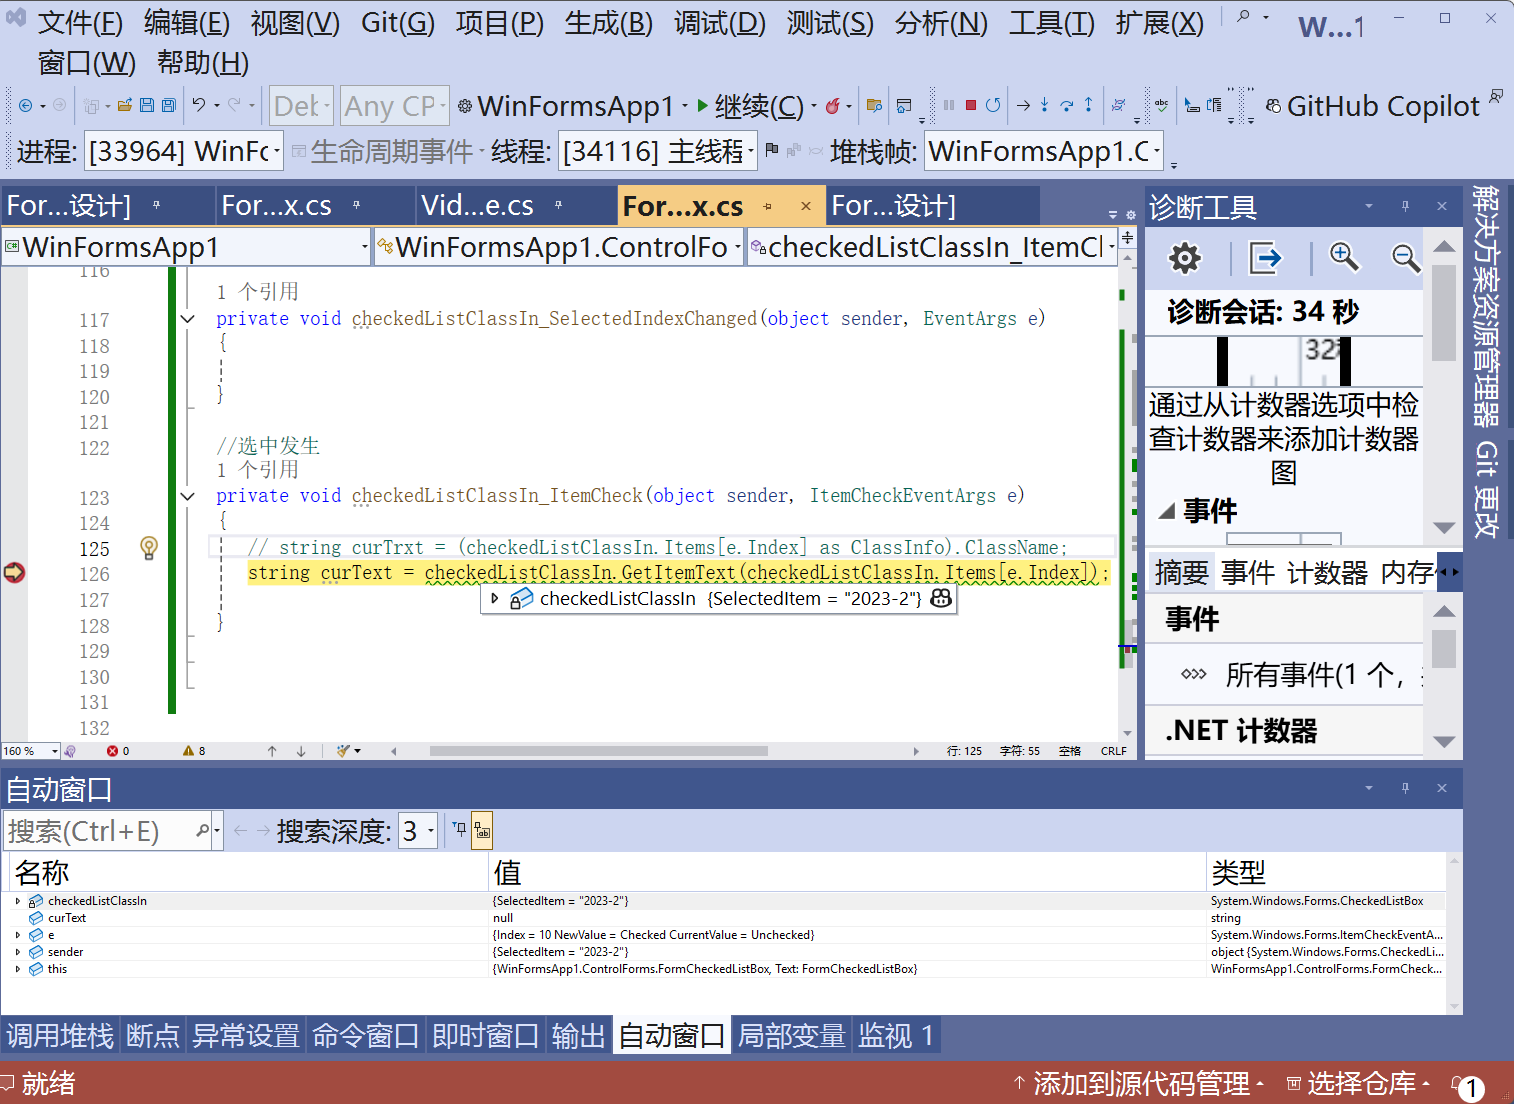Viewport: 1514px width, 1104px height.
Task: Open GitHub Copilot button
Action: click(1372, 106)
